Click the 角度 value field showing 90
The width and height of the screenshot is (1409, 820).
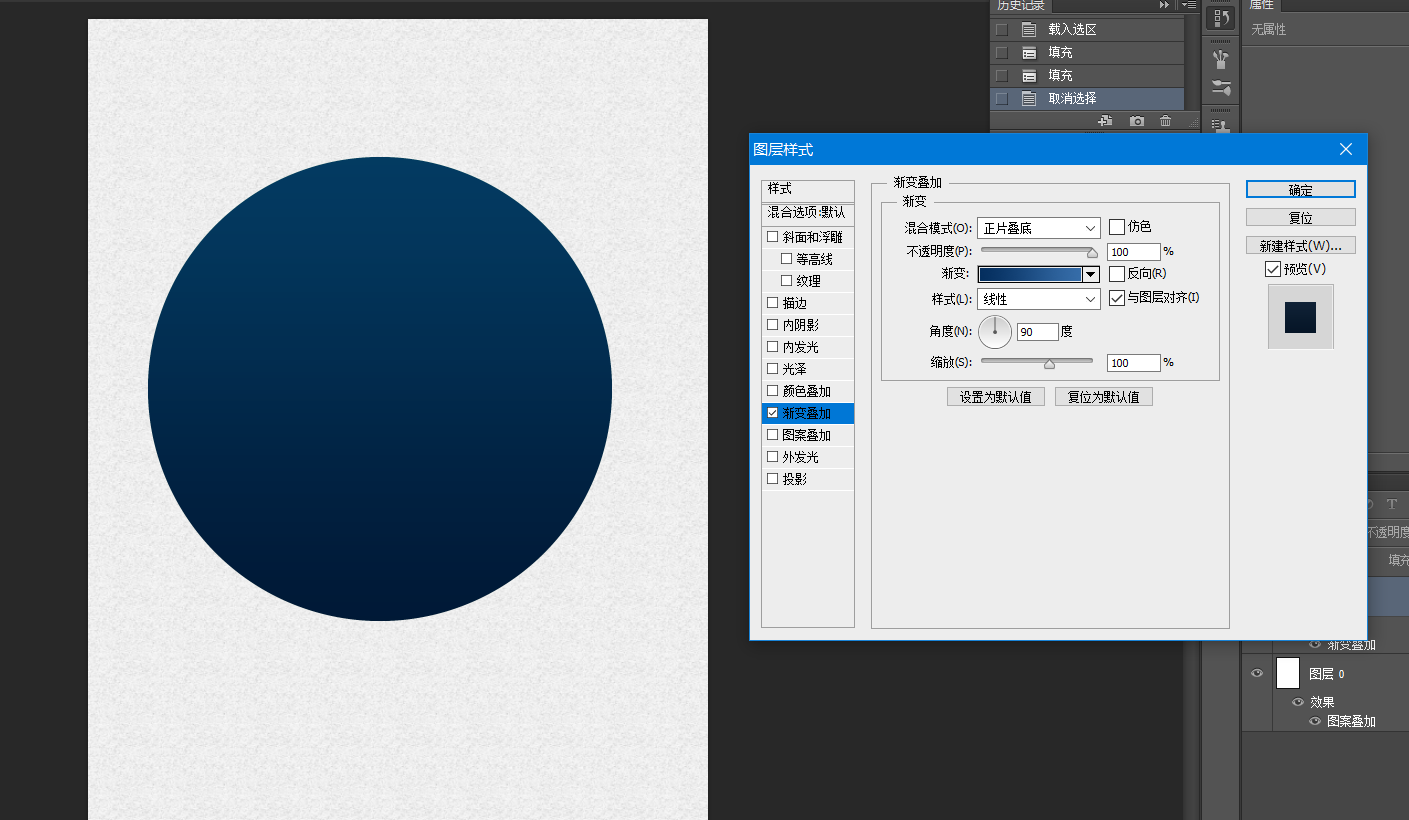tap(1038, 332)
